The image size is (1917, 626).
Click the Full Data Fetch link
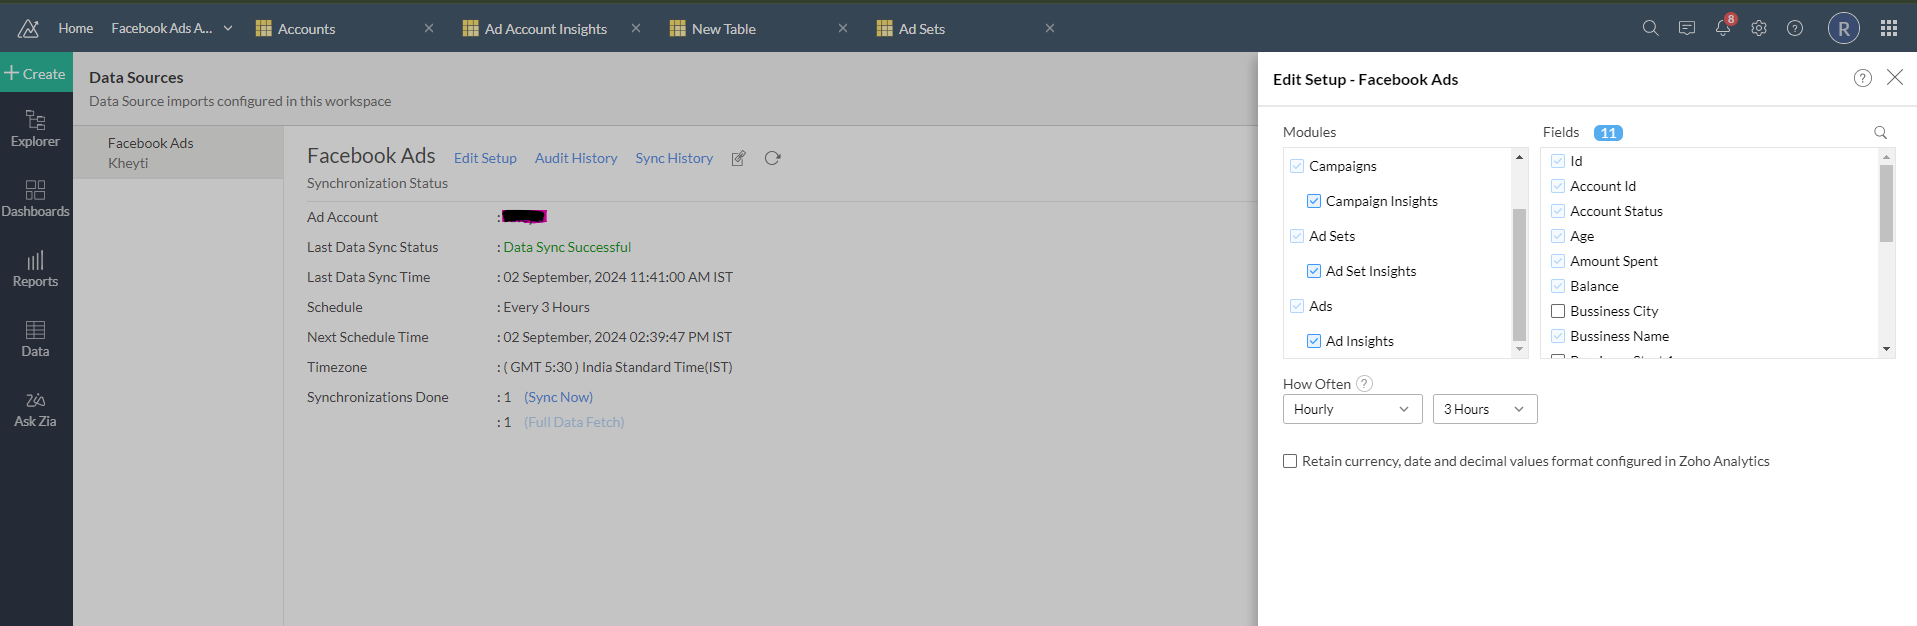(574, 422)
